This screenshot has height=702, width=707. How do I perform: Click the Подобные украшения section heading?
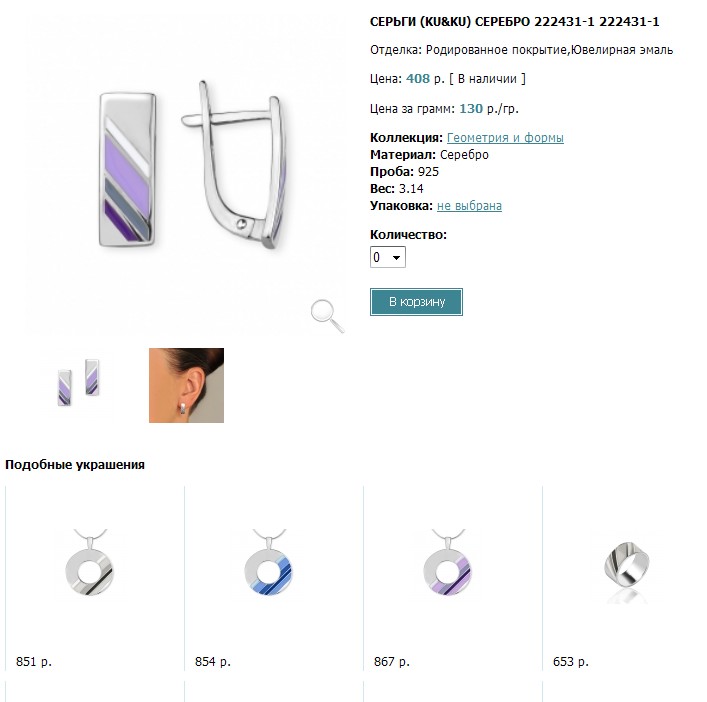75,465
